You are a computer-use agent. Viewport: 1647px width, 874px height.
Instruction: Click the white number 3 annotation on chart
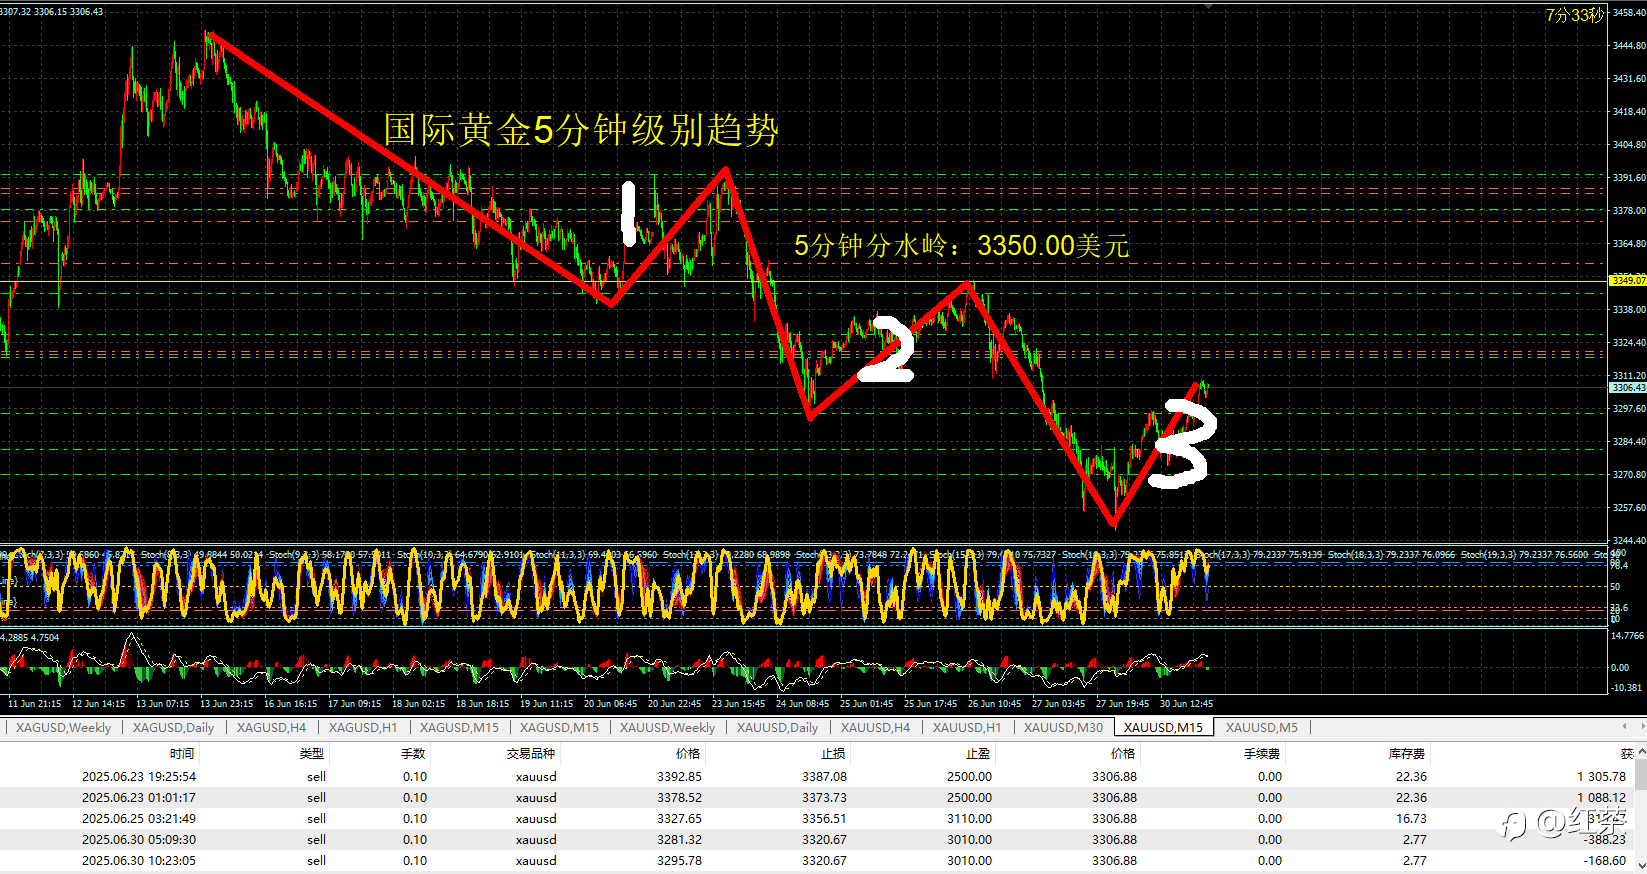(x=1181, y=442)
